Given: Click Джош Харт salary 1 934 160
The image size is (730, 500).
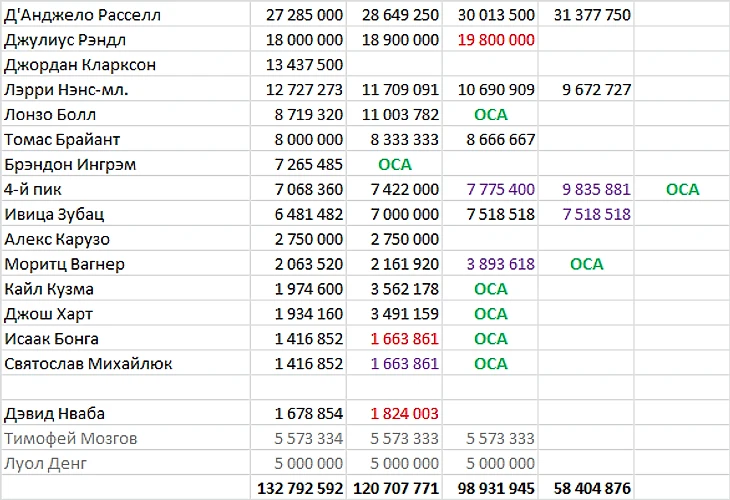Looking at the screenshot, I should tap(298, 314).
